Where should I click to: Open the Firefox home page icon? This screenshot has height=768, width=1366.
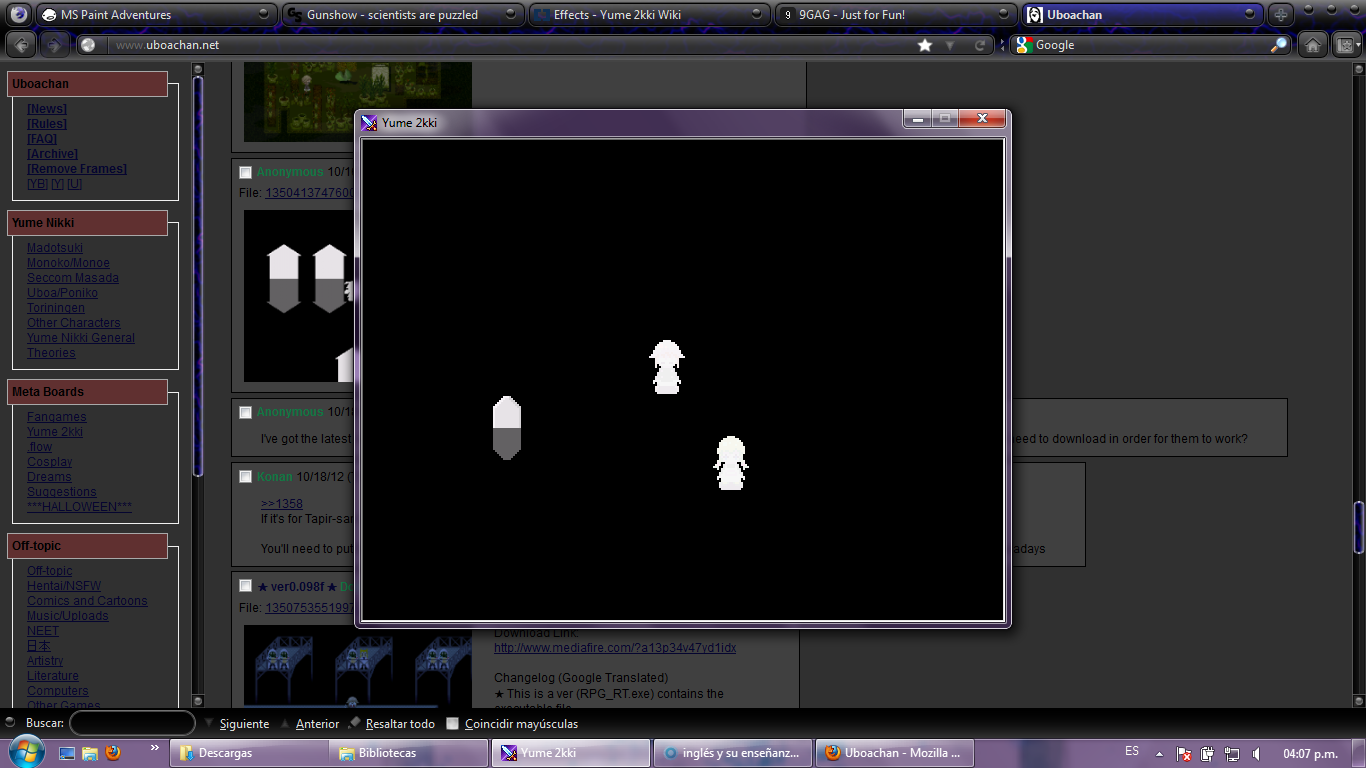1313,45
